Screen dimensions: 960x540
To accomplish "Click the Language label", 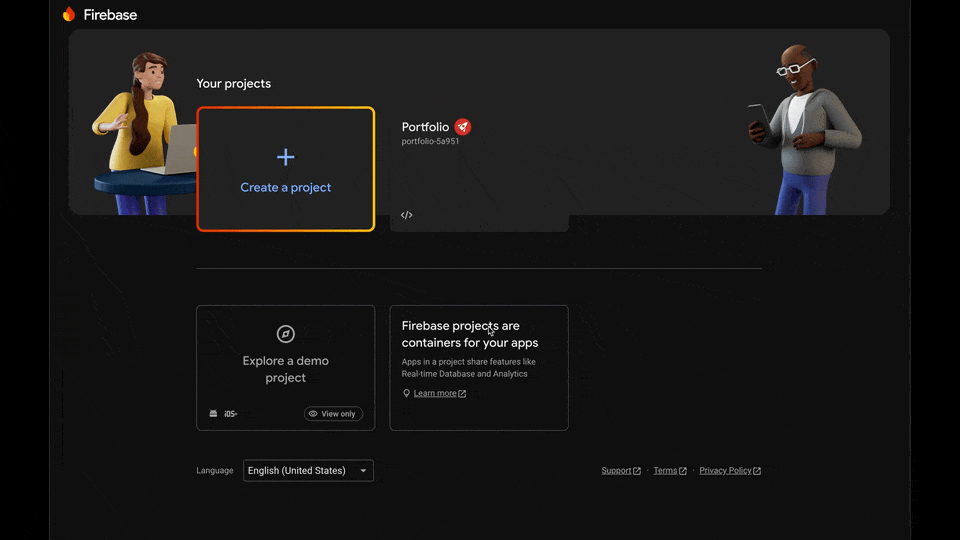I will click(x=214, y=471).
